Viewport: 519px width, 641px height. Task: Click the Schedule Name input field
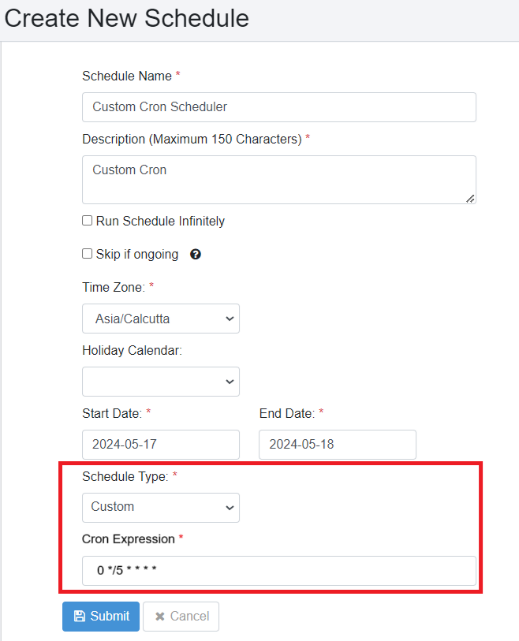pos(279,107)
